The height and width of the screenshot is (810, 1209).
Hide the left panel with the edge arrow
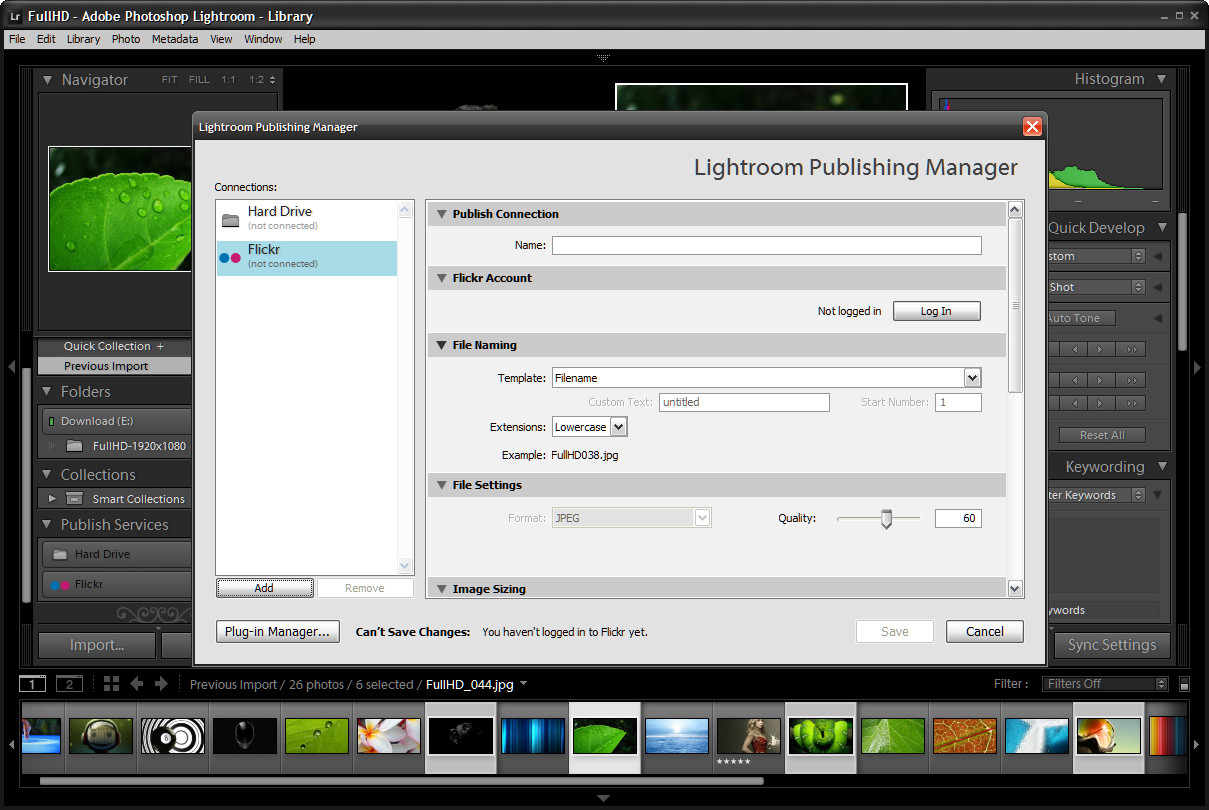(x=11, y=368)
